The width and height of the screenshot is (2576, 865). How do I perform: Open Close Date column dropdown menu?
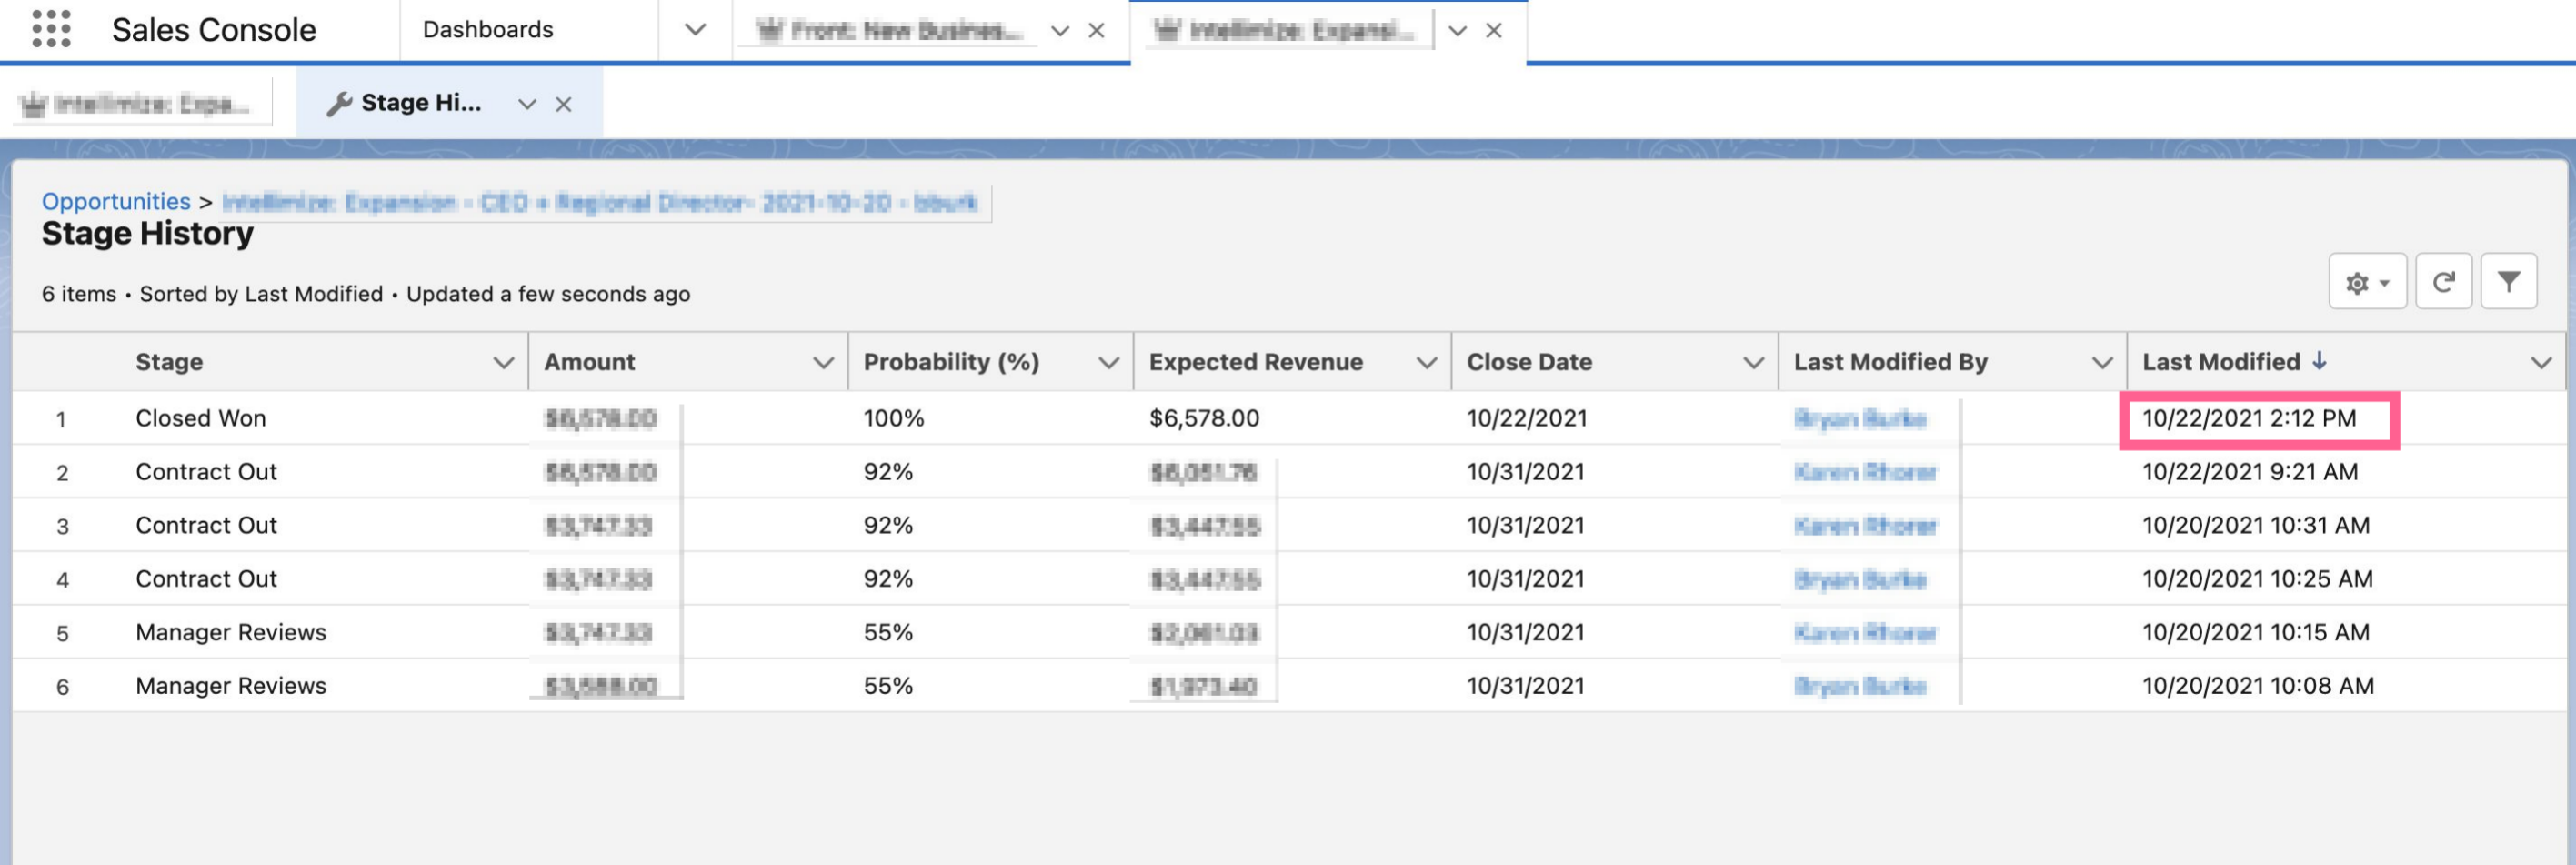coord(1753,363)
